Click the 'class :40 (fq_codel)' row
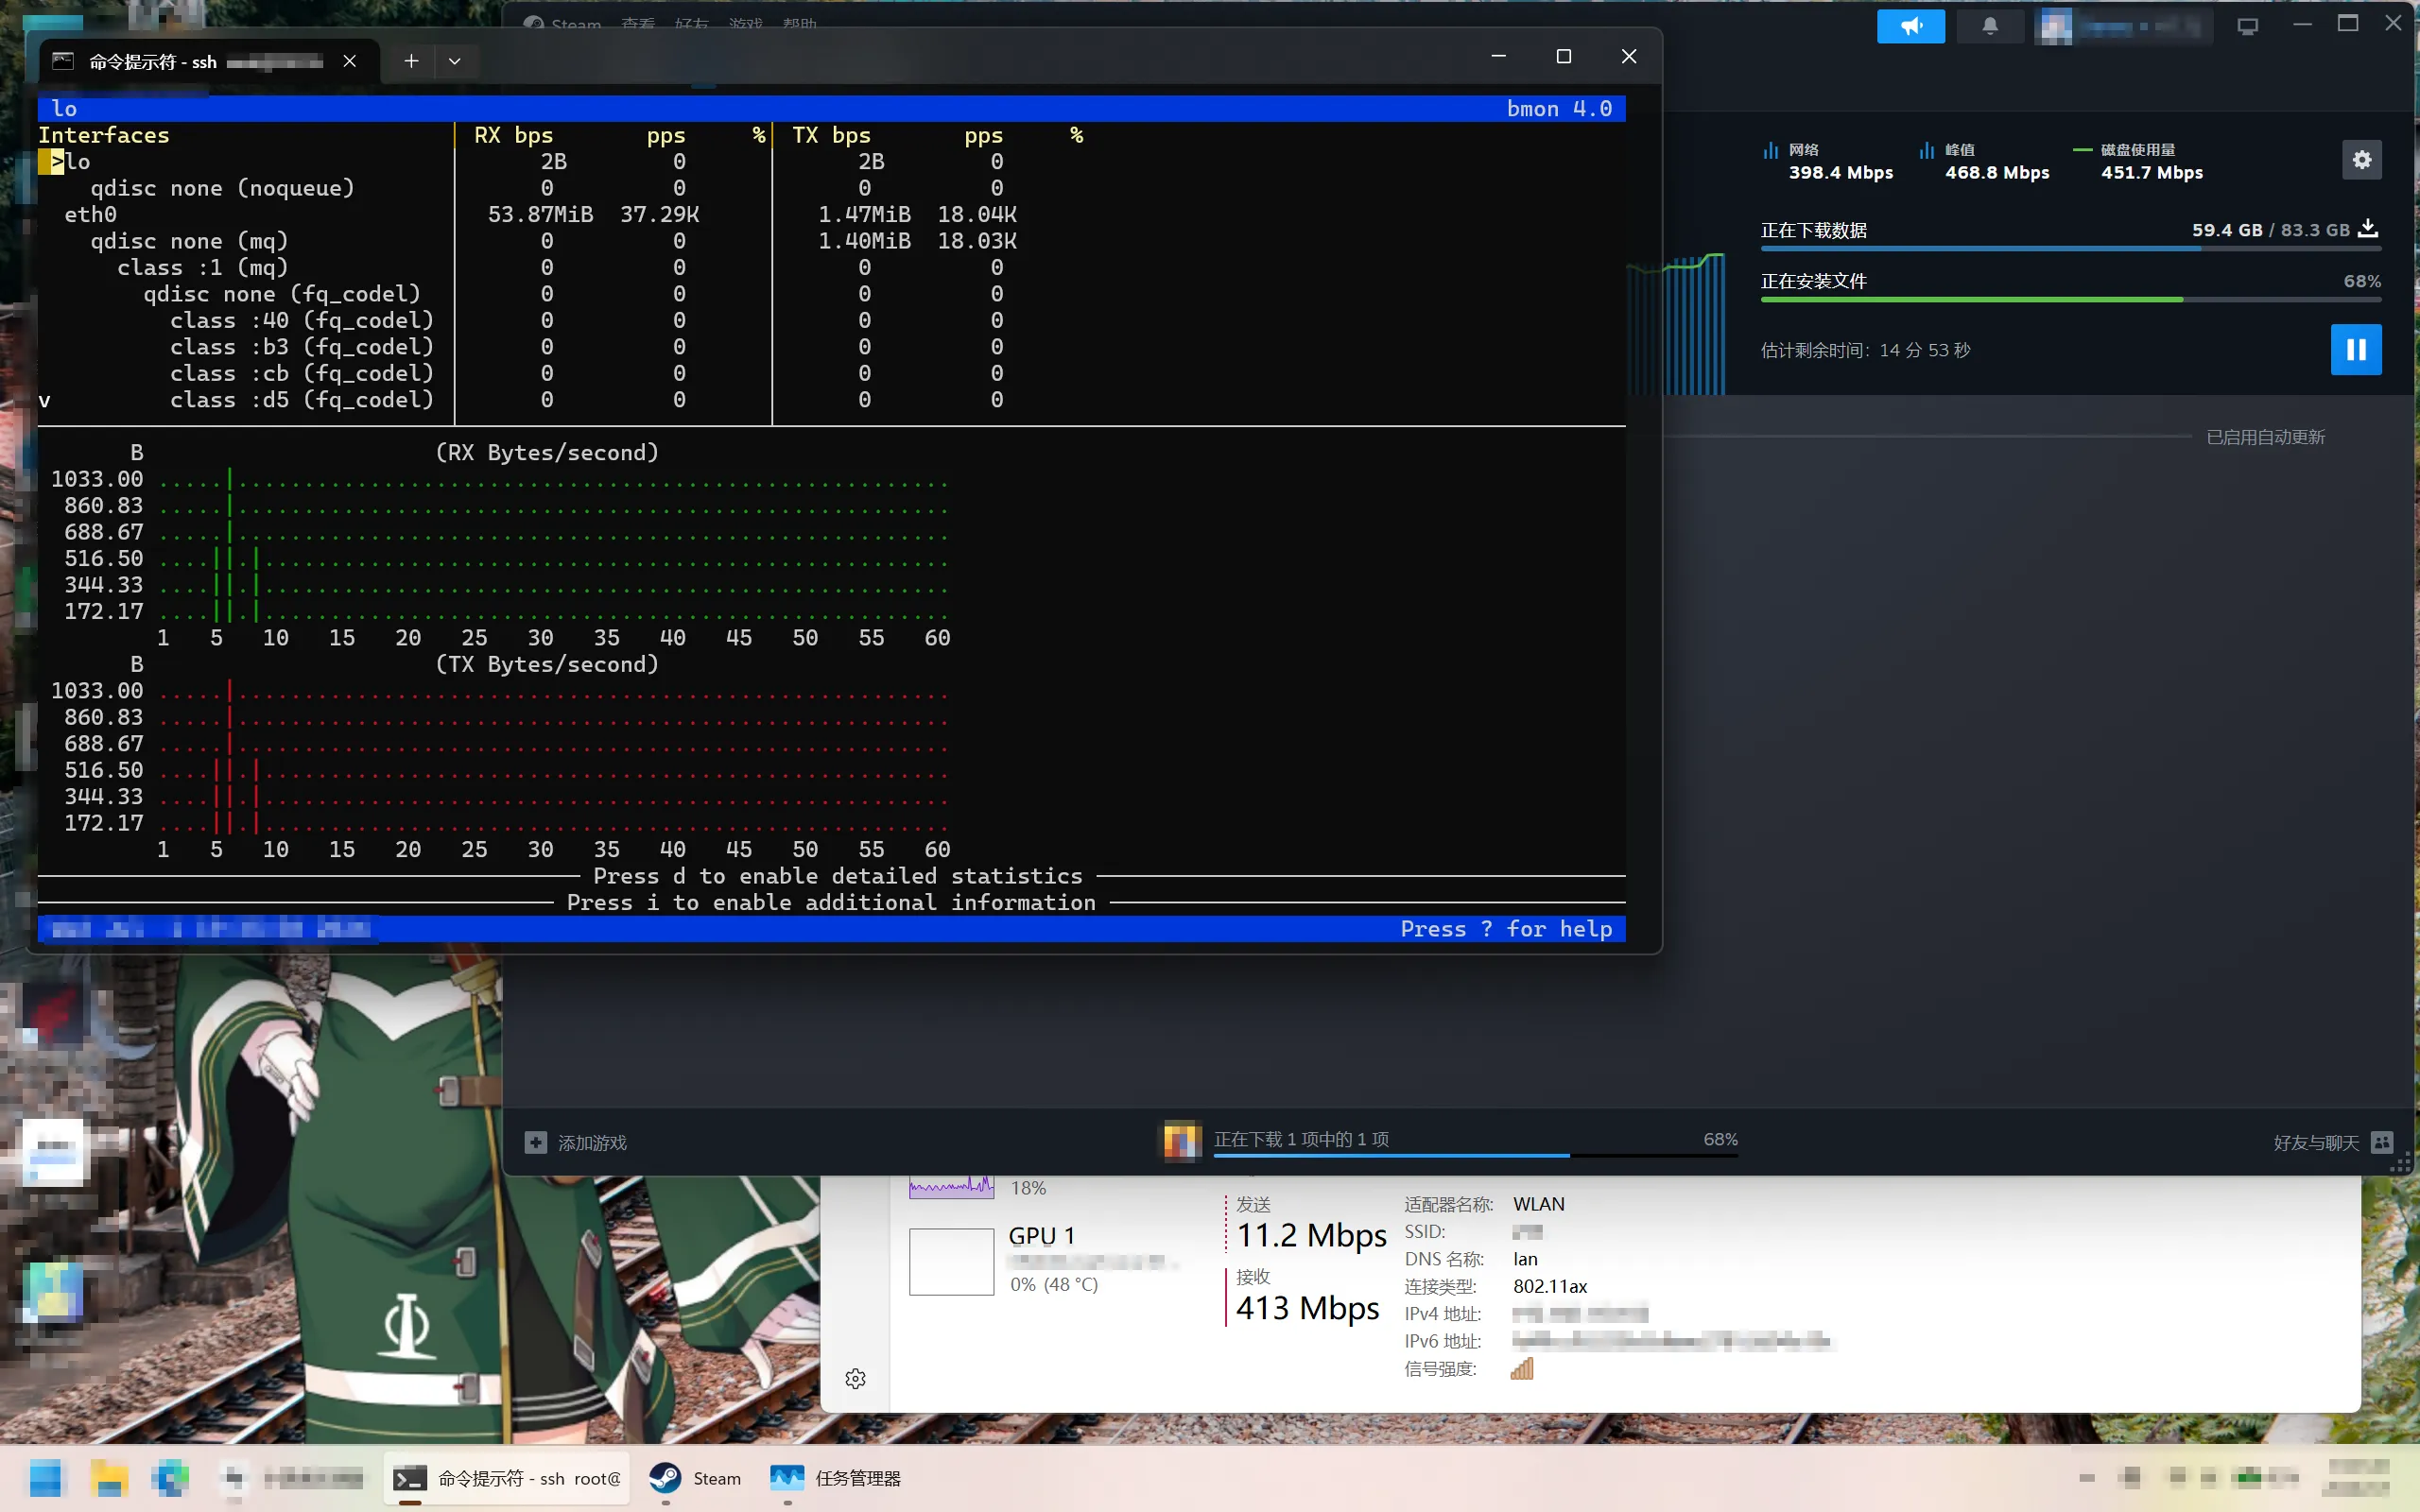Image resolution: width=2420 pixels, height=1512 pixels. [x=302, y=320]
